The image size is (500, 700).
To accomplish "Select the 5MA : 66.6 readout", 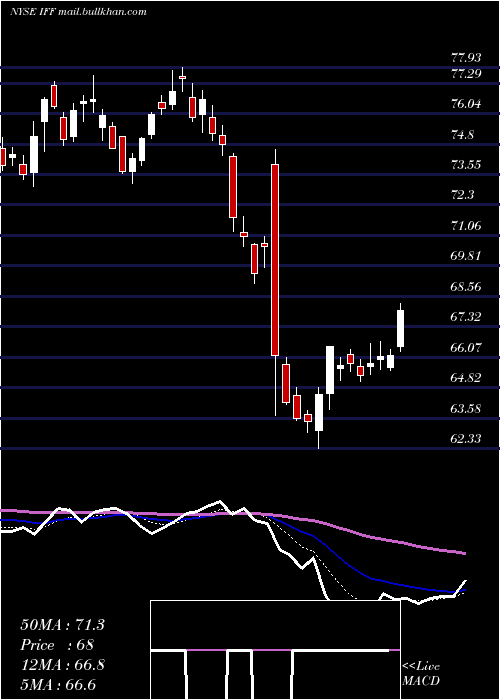I will pyautogui.click(x=58, y=684).
